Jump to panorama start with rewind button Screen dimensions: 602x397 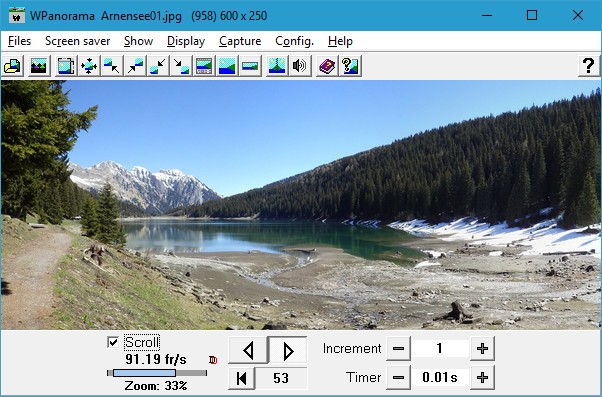click(x=241, y=378)
